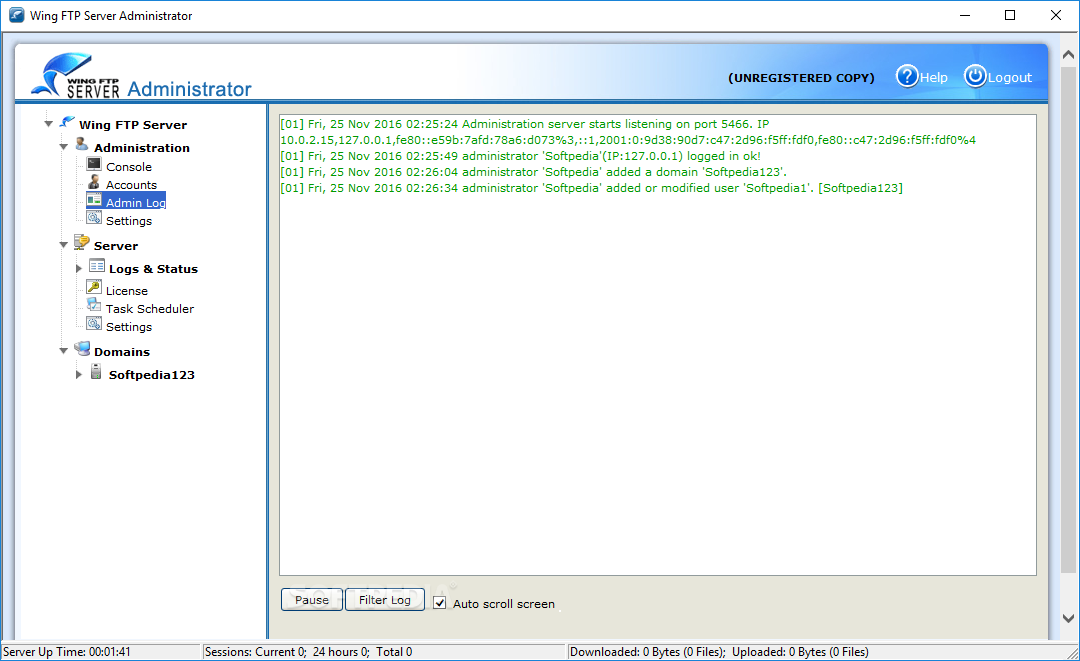Open Settings under Administration
This screenshot has width=1080, height=661.
(x=129, y=221)
